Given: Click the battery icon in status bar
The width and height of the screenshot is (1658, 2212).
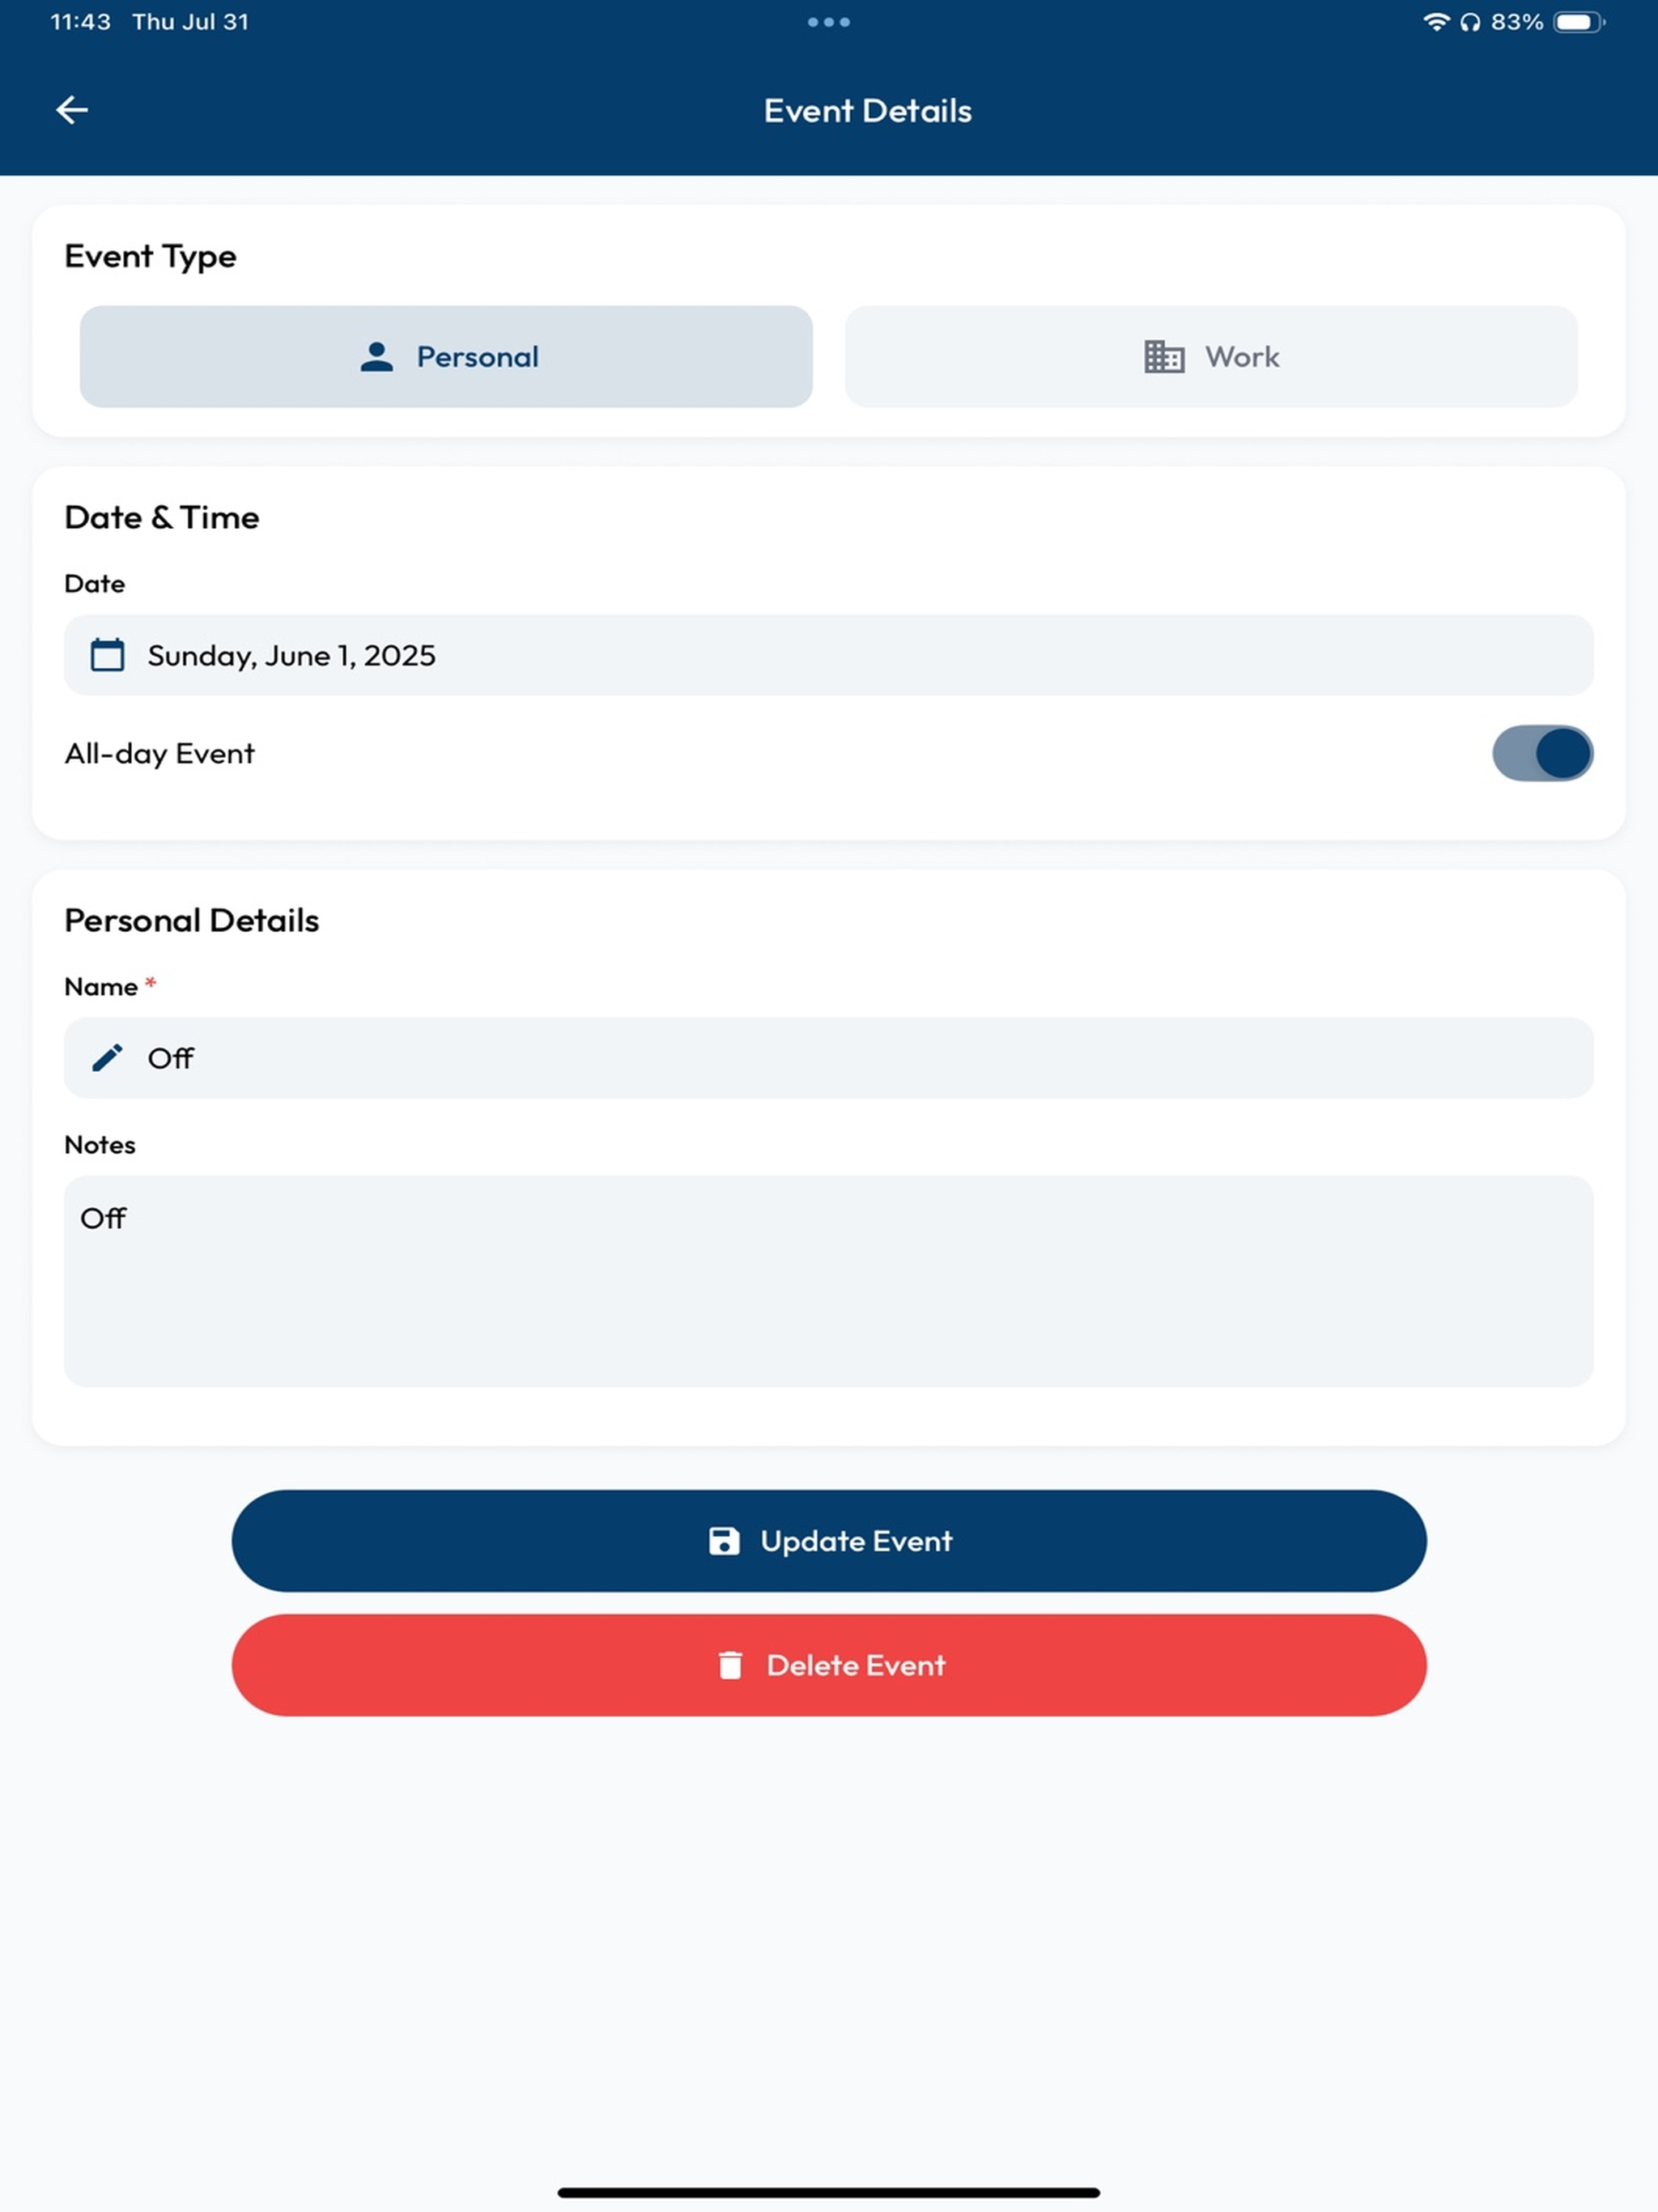Looking at the screenshot, I should pyautogui.click(x=1580, y=22).
